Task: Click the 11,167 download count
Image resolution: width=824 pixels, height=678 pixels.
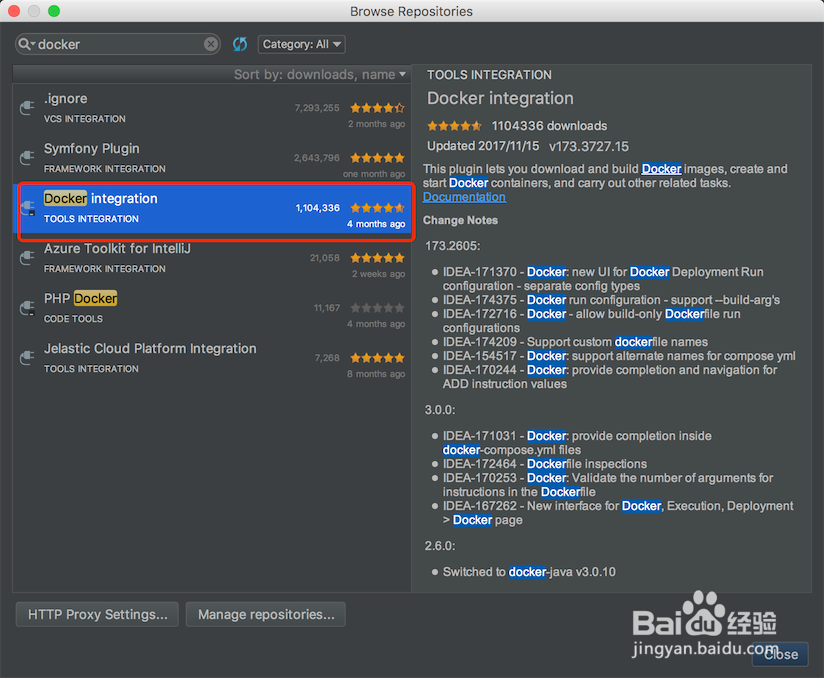Action: click(327, 308)
